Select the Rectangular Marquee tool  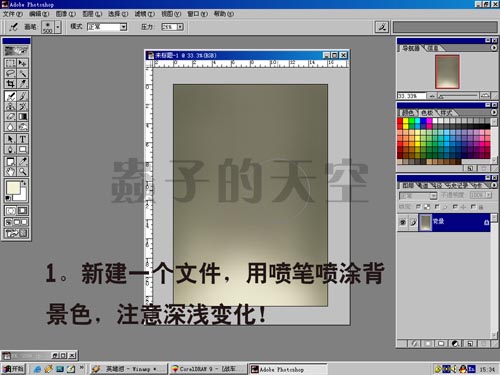click(10, 63)
